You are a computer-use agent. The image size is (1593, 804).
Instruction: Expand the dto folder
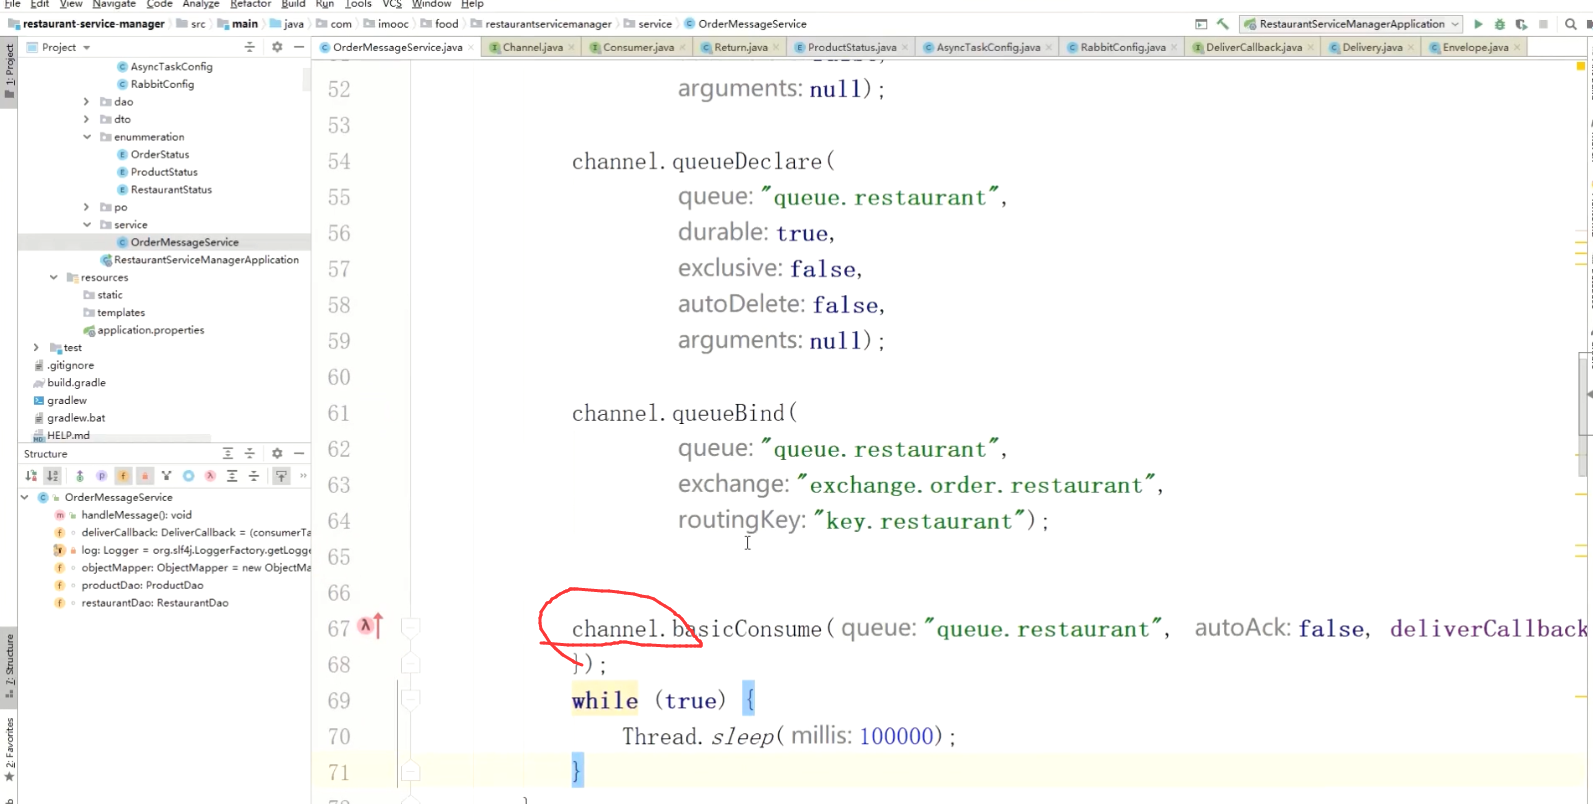coord(86,119)
